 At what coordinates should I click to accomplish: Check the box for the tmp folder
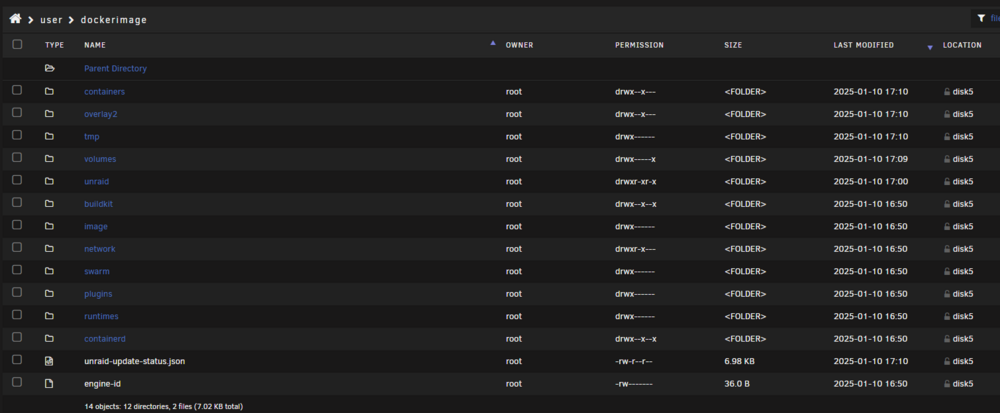click(x=17, y=135)
